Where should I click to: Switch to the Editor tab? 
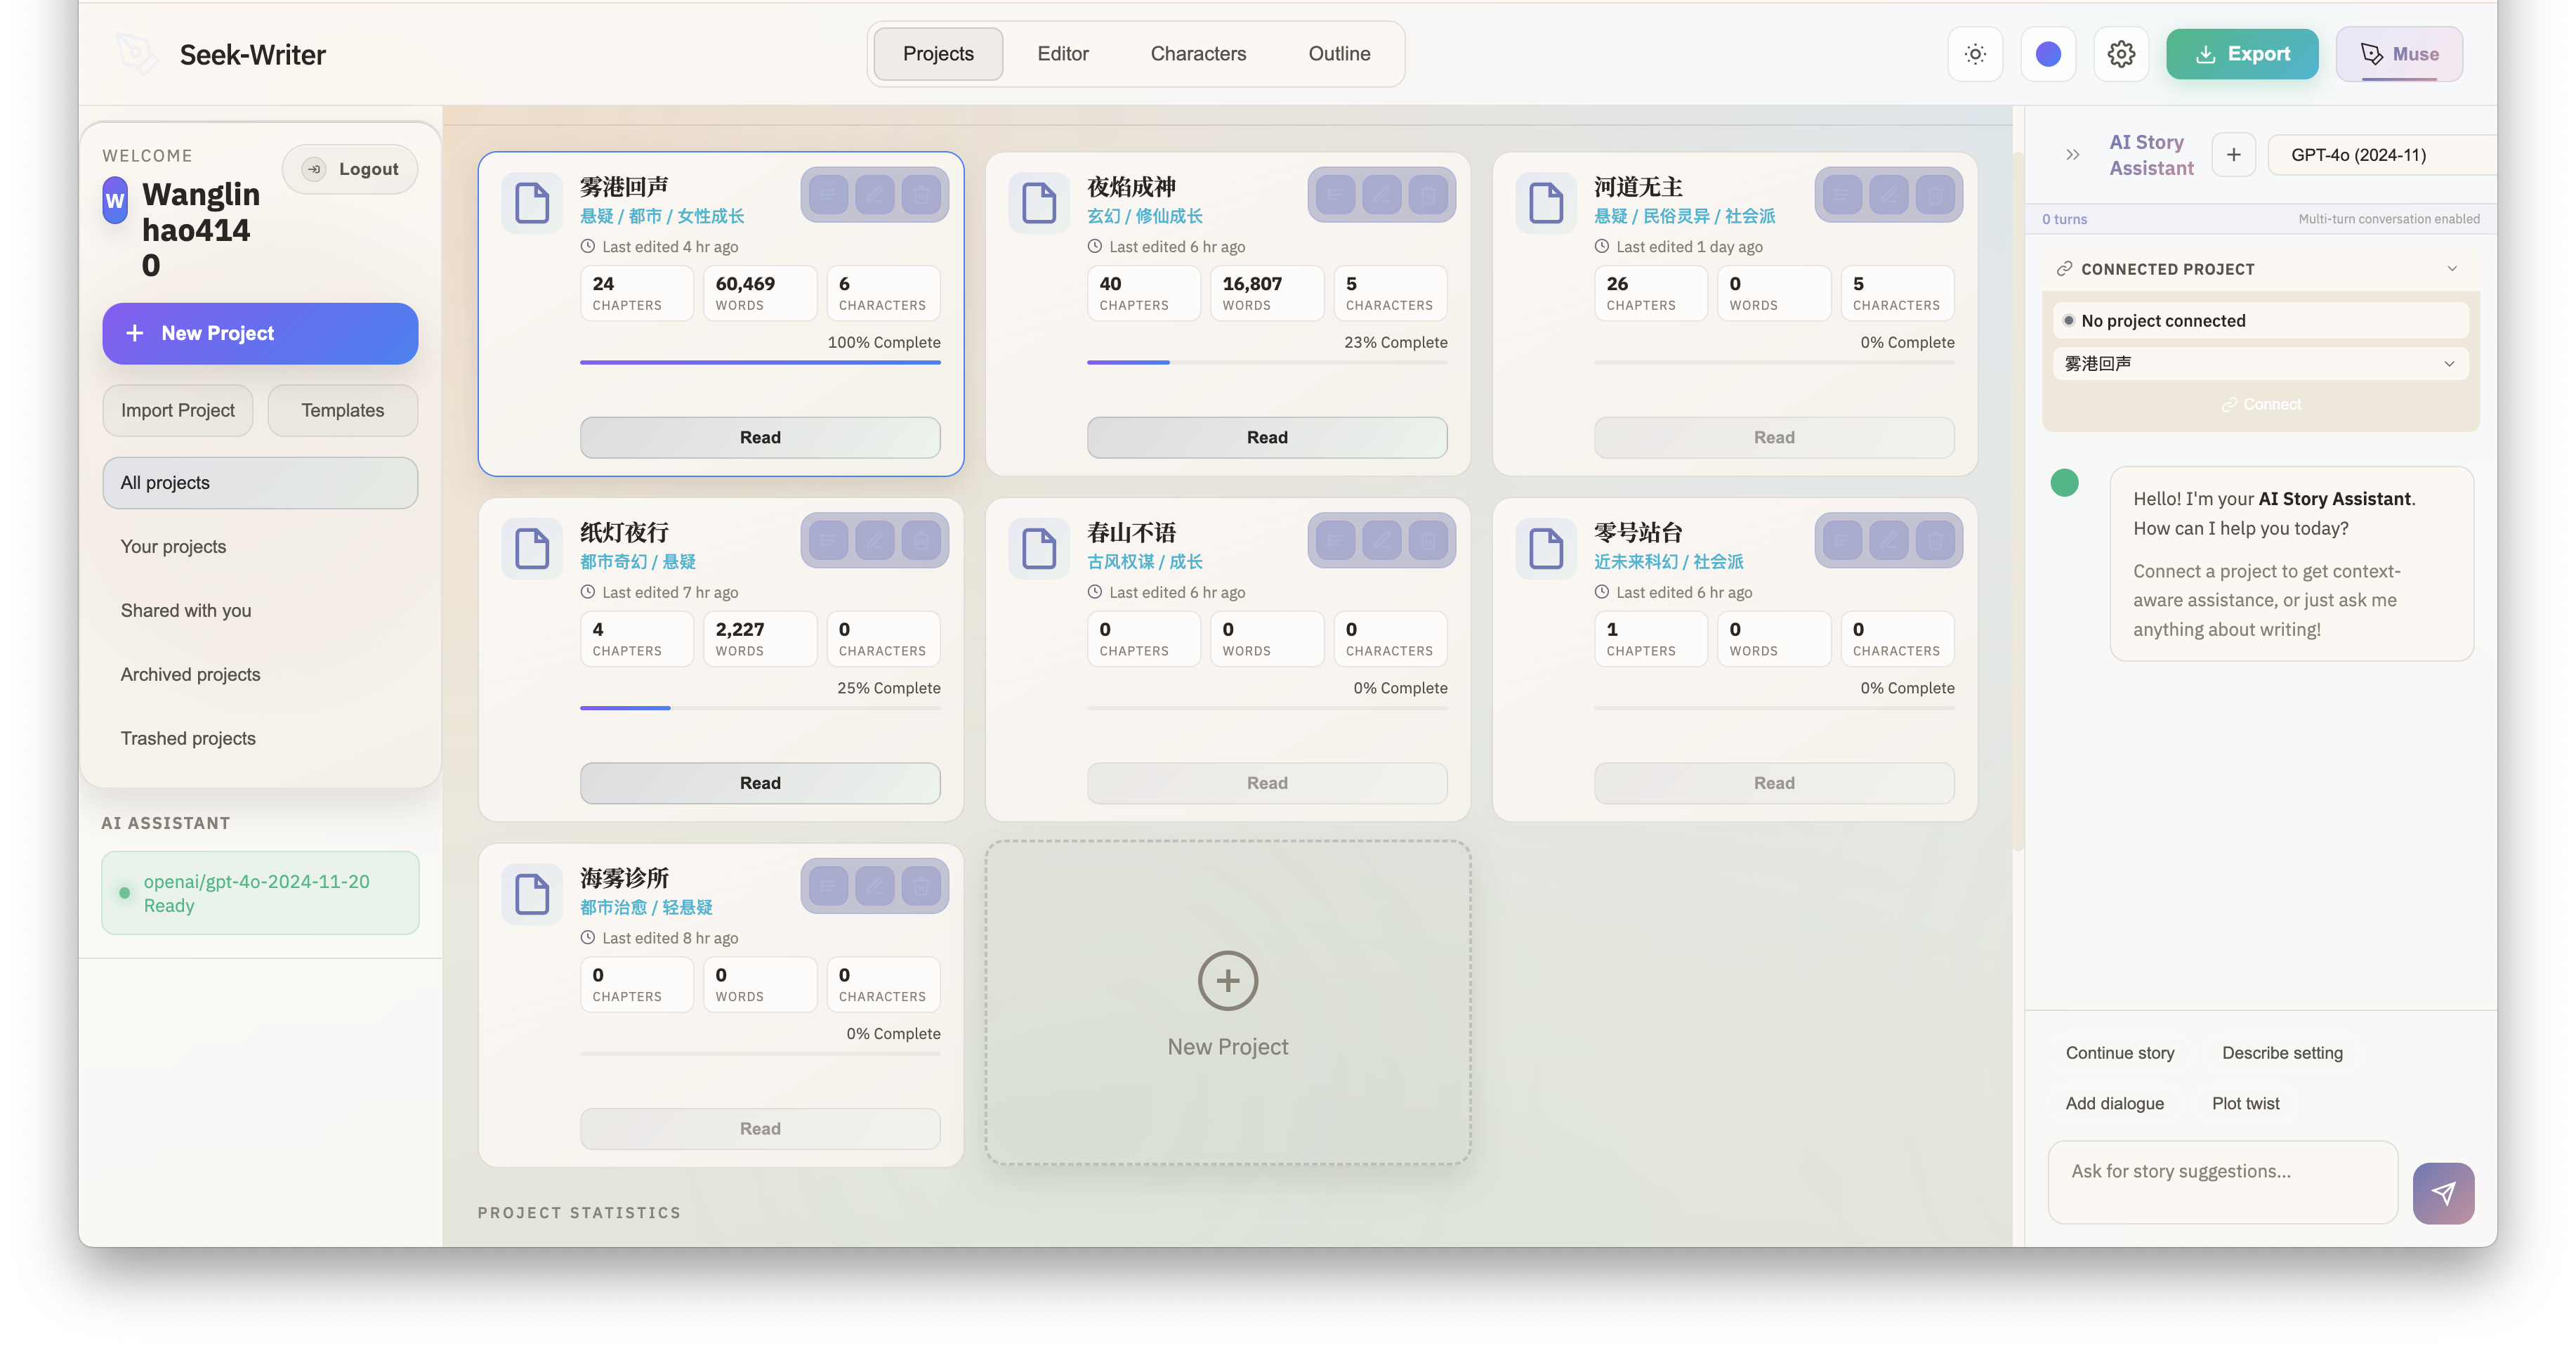click(x=1062, y=54)
